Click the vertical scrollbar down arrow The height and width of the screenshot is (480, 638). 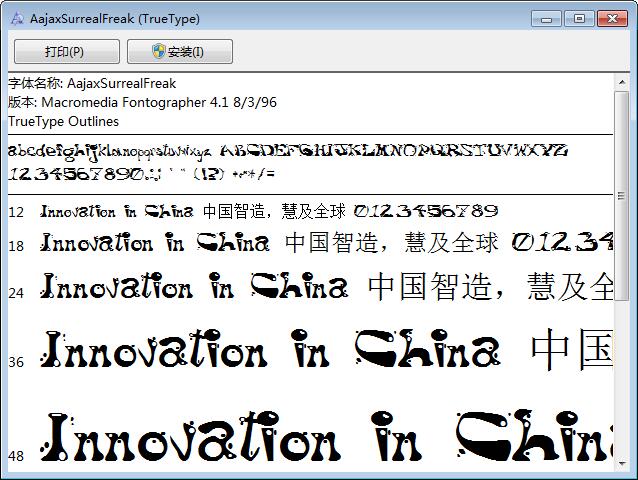(x=622, y=463)
